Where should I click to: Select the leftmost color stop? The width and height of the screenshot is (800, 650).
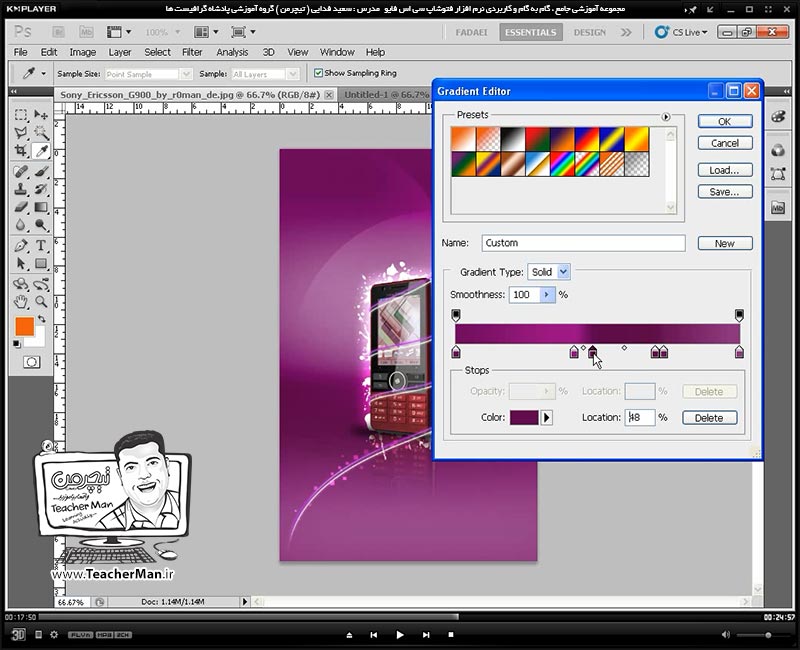click(456, 352)
